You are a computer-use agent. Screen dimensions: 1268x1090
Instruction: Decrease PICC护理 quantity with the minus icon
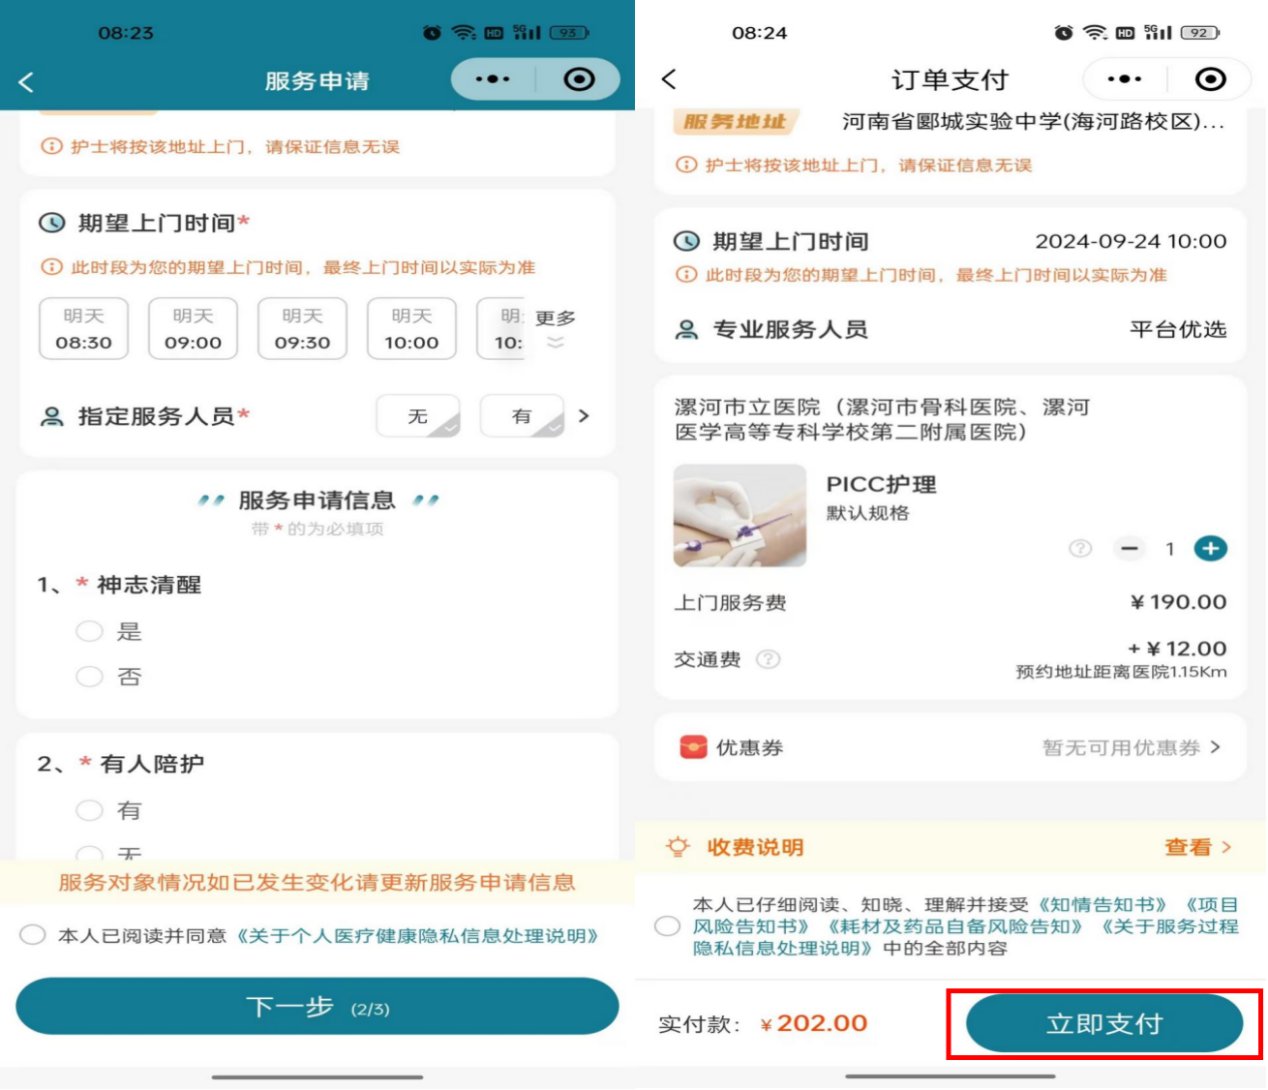1130,548
